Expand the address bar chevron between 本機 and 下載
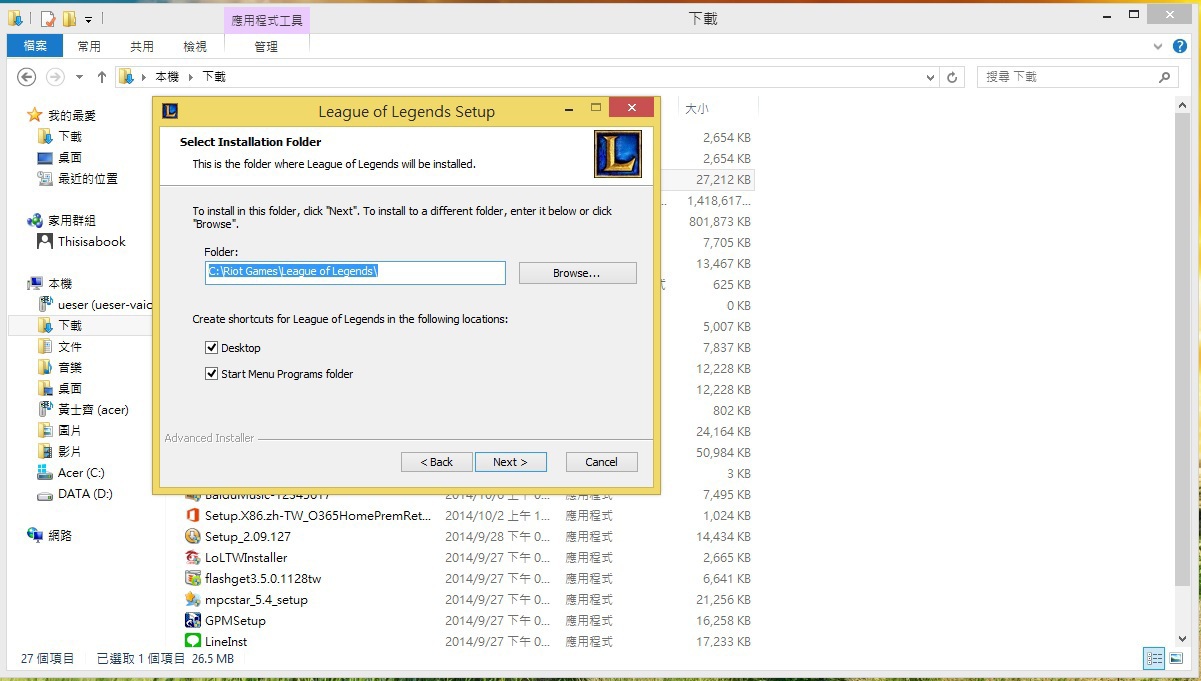The width and height of the screenshot is (1201, 681). pos(192,77)
